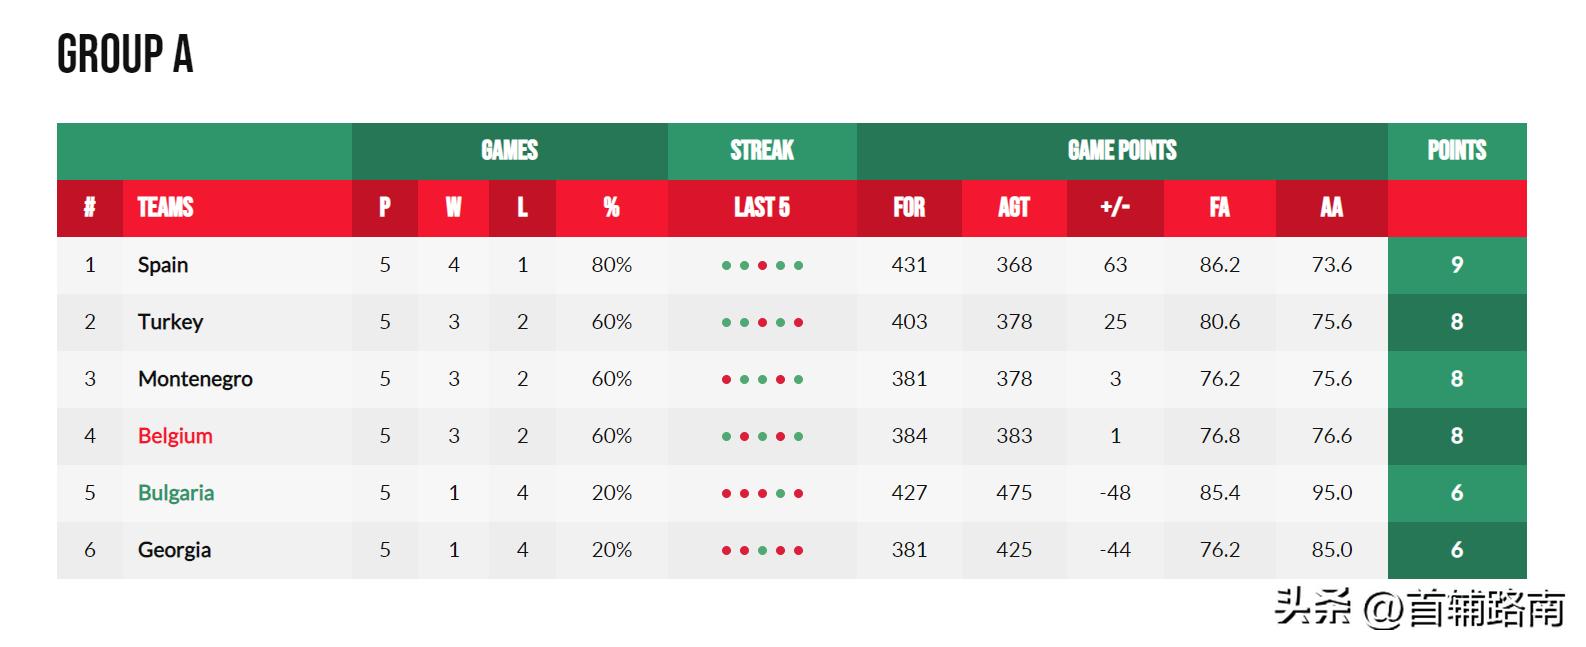Select Montenegro in the standings
The width and height of the screenshot is (1586, 647).
pos(195,379)
